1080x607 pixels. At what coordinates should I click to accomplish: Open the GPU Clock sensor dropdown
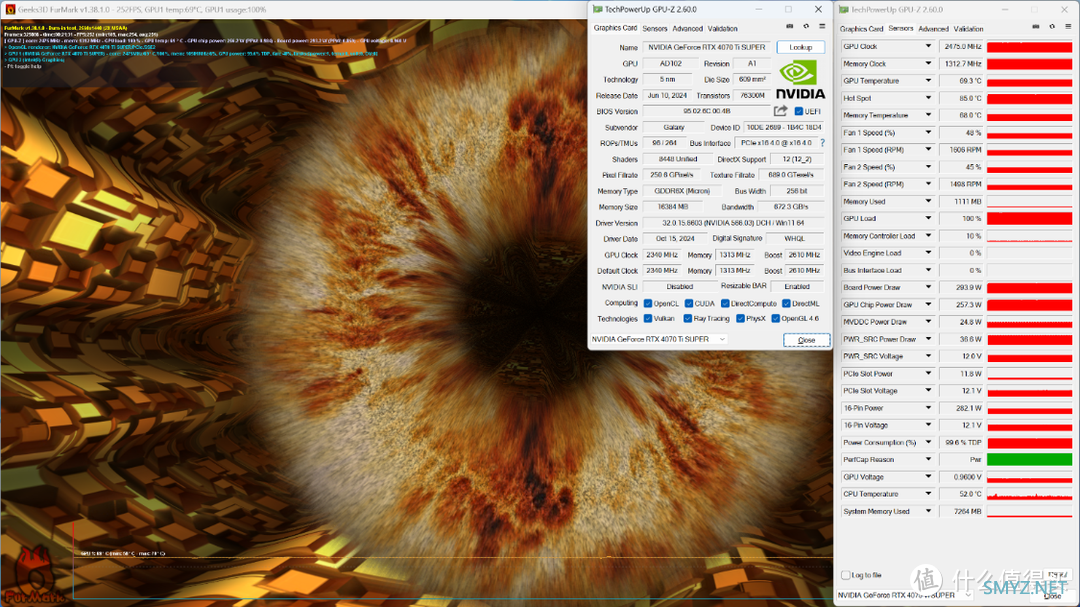(x=928, y=46)
